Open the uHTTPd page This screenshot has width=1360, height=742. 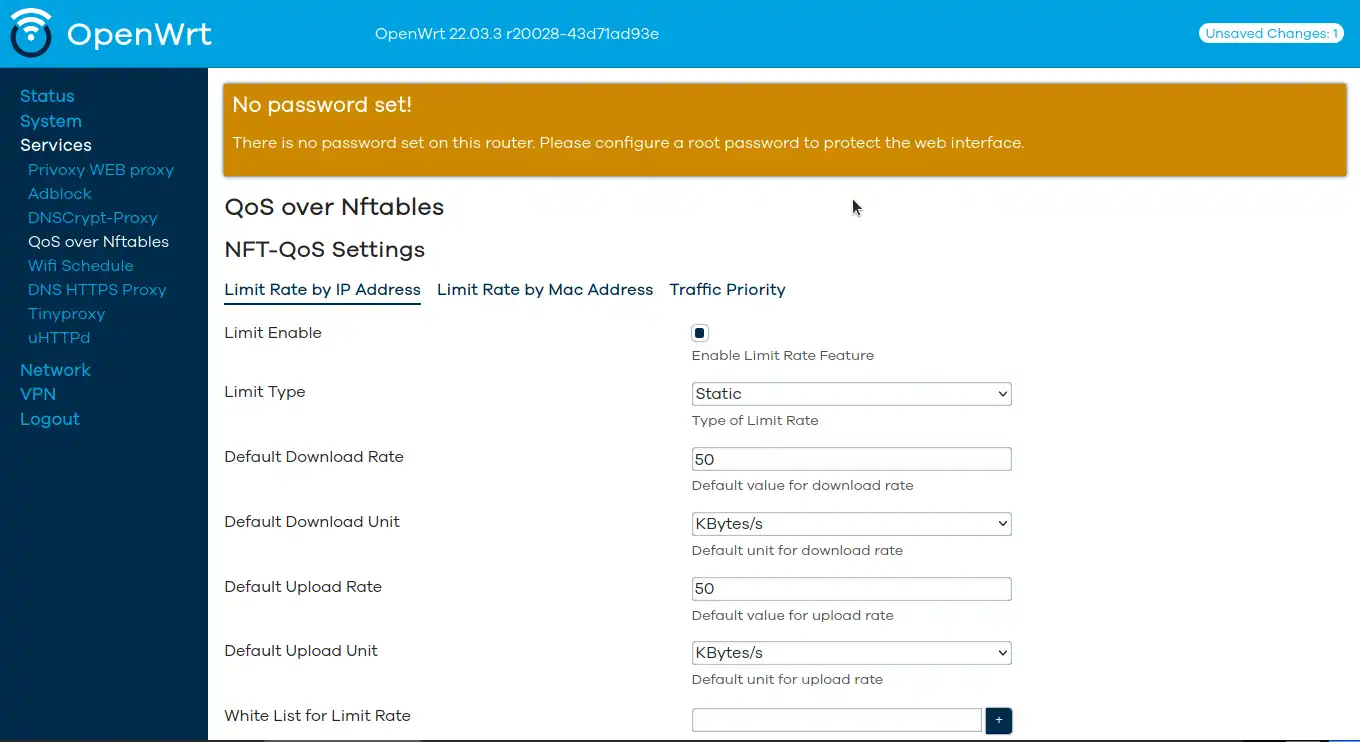coord(59,338)
